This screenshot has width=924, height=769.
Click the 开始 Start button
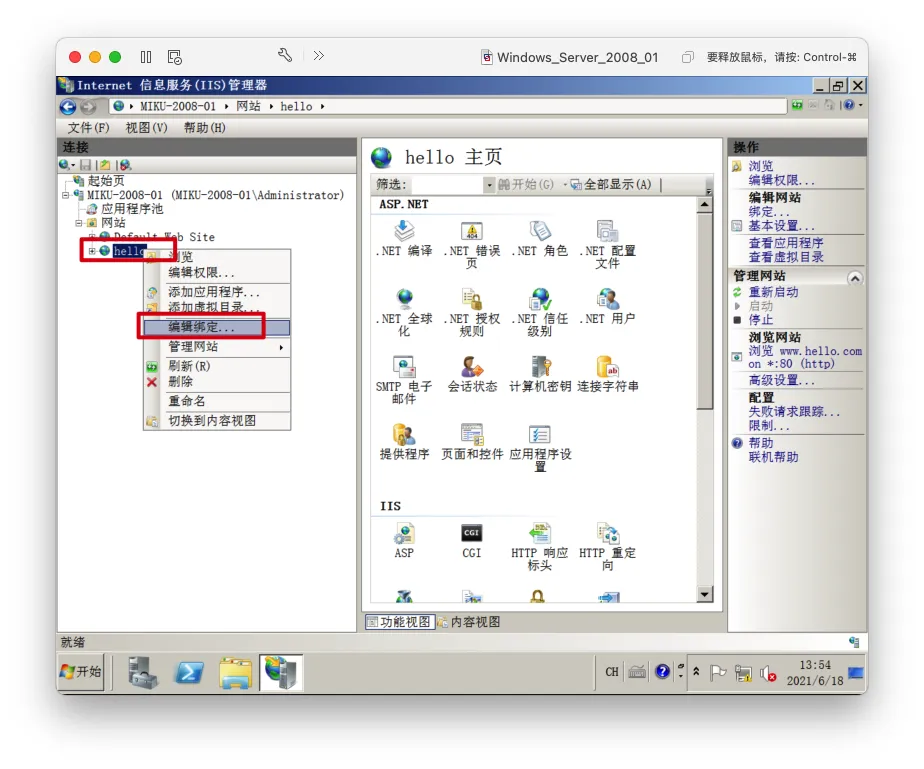coord(81,672)
